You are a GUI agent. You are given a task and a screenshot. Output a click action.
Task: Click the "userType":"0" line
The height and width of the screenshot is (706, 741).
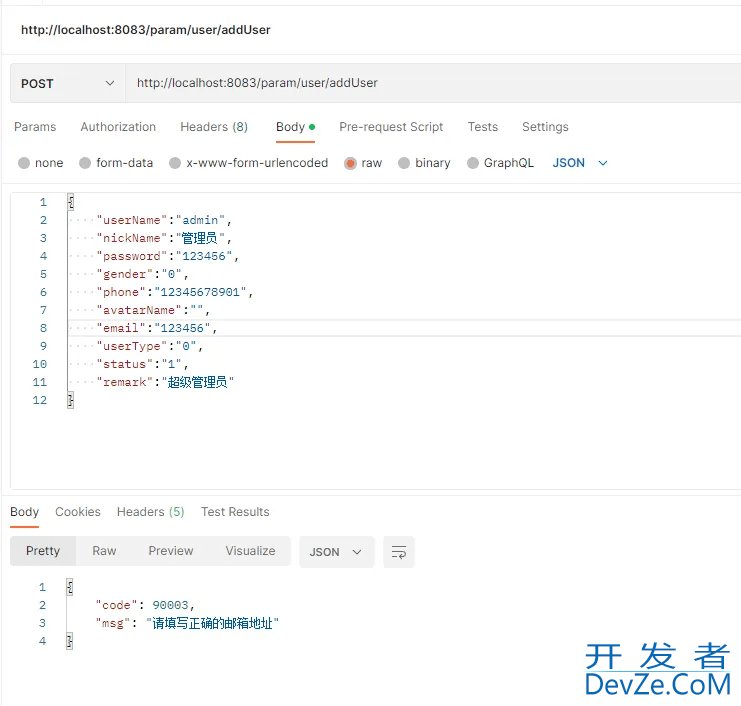point(150,346)
